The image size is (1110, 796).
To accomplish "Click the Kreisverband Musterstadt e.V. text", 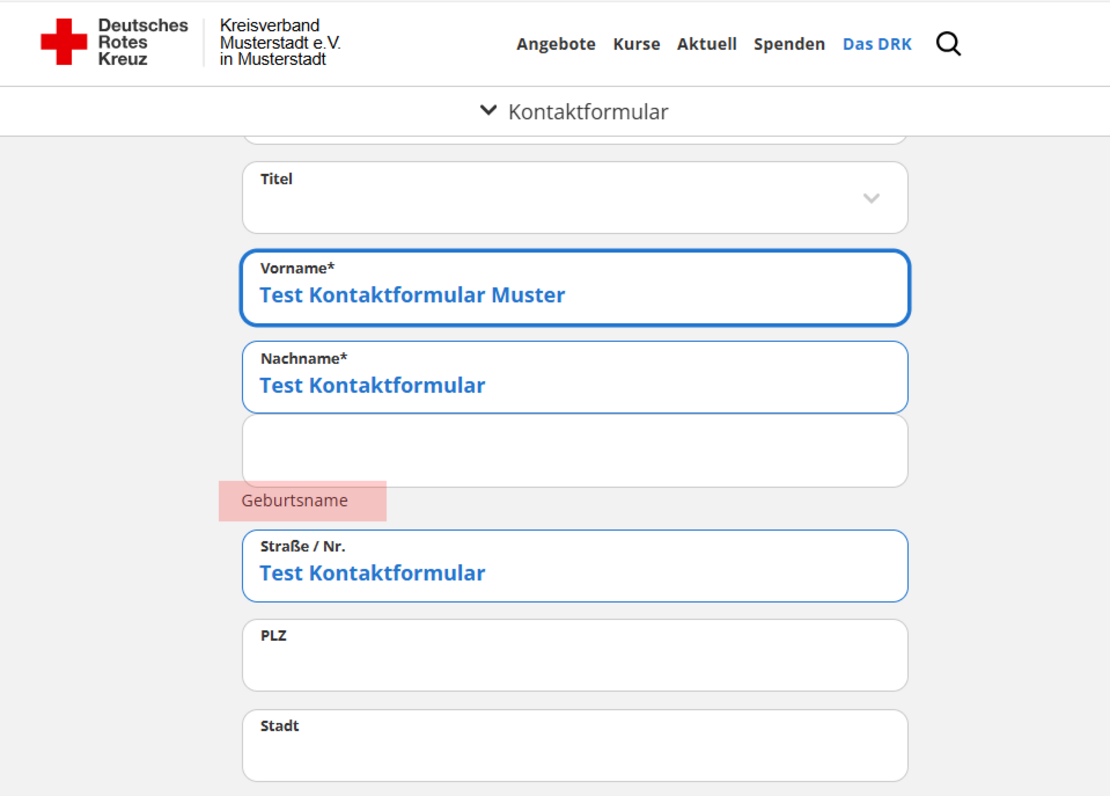I will pyautogui.click(x=280, y=42).
